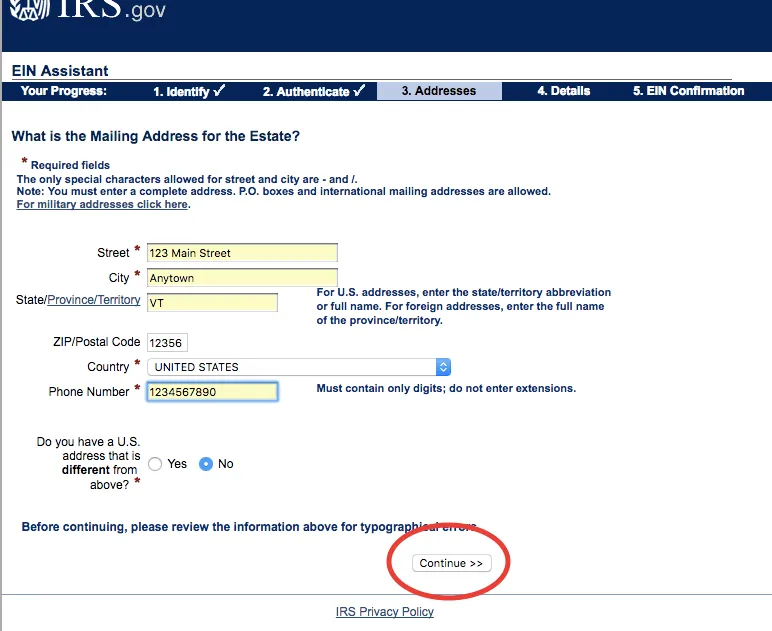772x631 pixels.
Task: Open the 5. EIN Confirmation step
Action: 688,91
